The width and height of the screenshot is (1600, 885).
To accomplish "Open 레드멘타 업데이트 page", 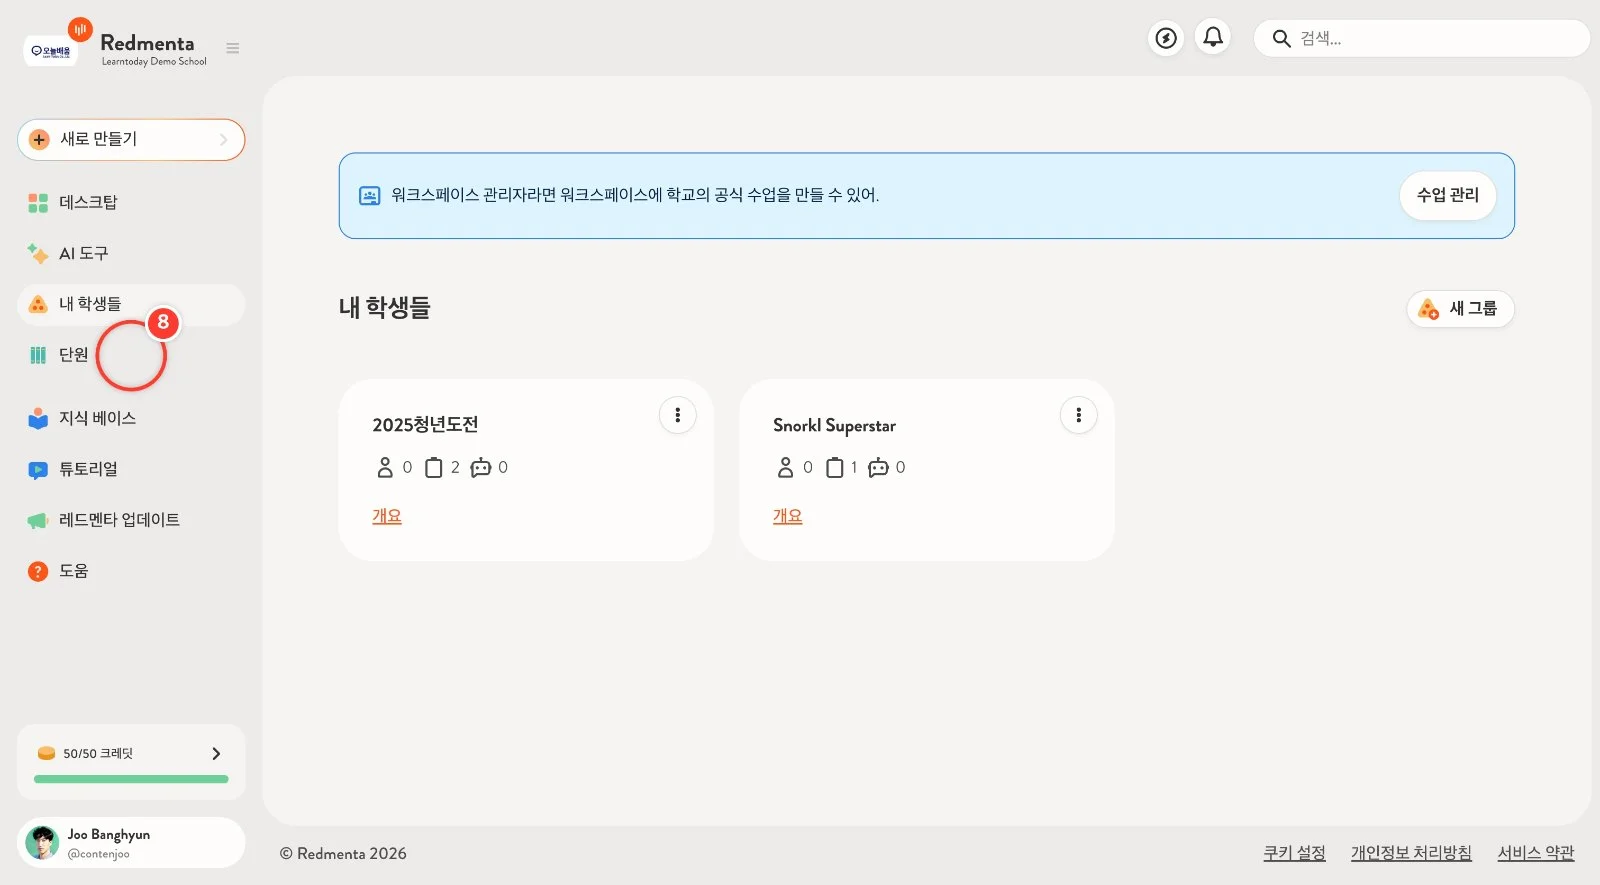I will pyautogui.click(x=131, y=520).
